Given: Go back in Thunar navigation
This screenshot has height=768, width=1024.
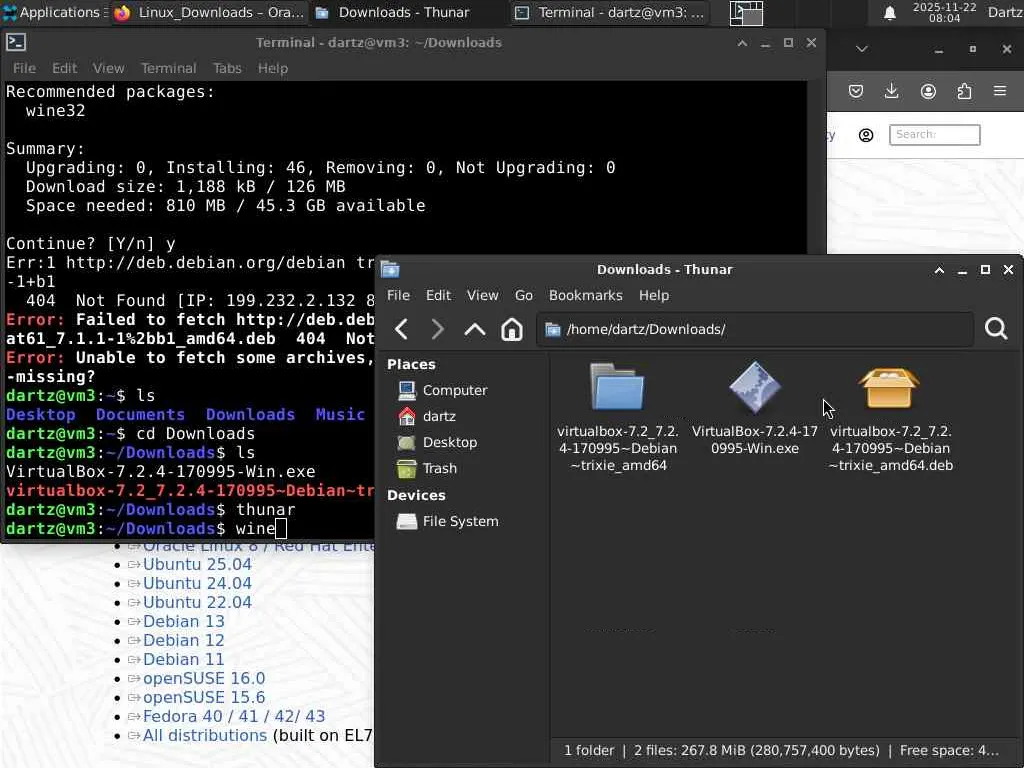Looking at the screenshot, I should pyautogui.click(x=402, y=329).
